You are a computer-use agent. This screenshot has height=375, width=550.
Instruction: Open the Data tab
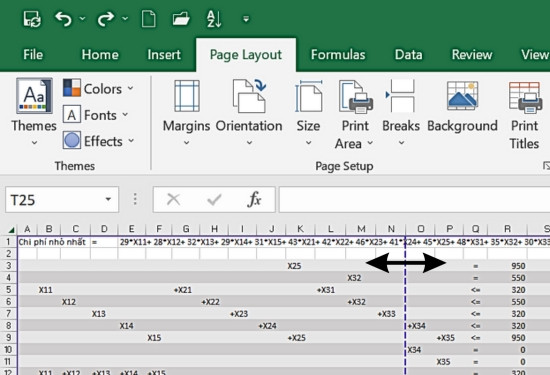pyautogui.click(x=408, y=55)
